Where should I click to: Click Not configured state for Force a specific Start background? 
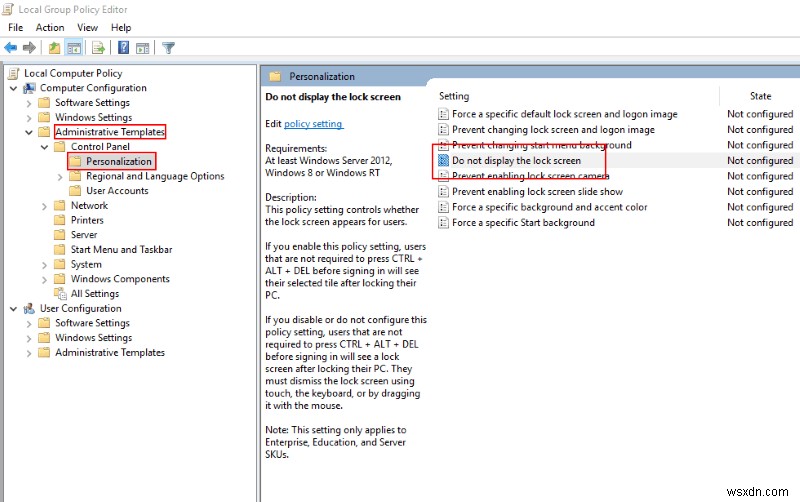tap(760, 223)
